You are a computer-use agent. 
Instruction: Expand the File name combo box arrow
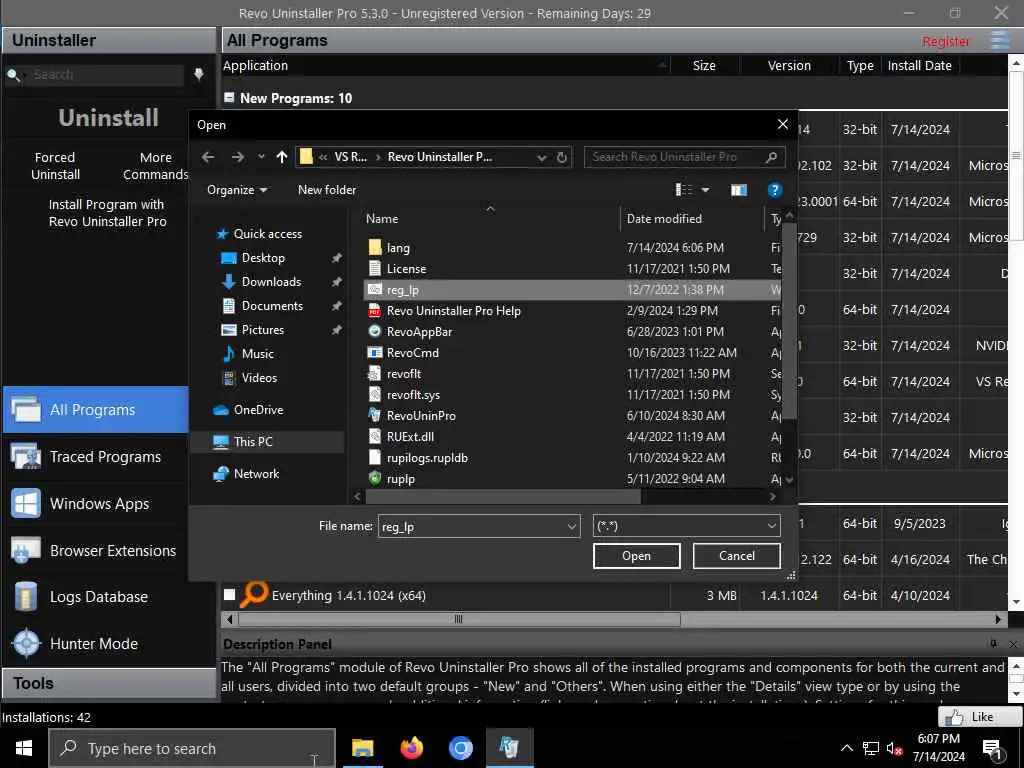pyautogui.click(x=571, y=526)
